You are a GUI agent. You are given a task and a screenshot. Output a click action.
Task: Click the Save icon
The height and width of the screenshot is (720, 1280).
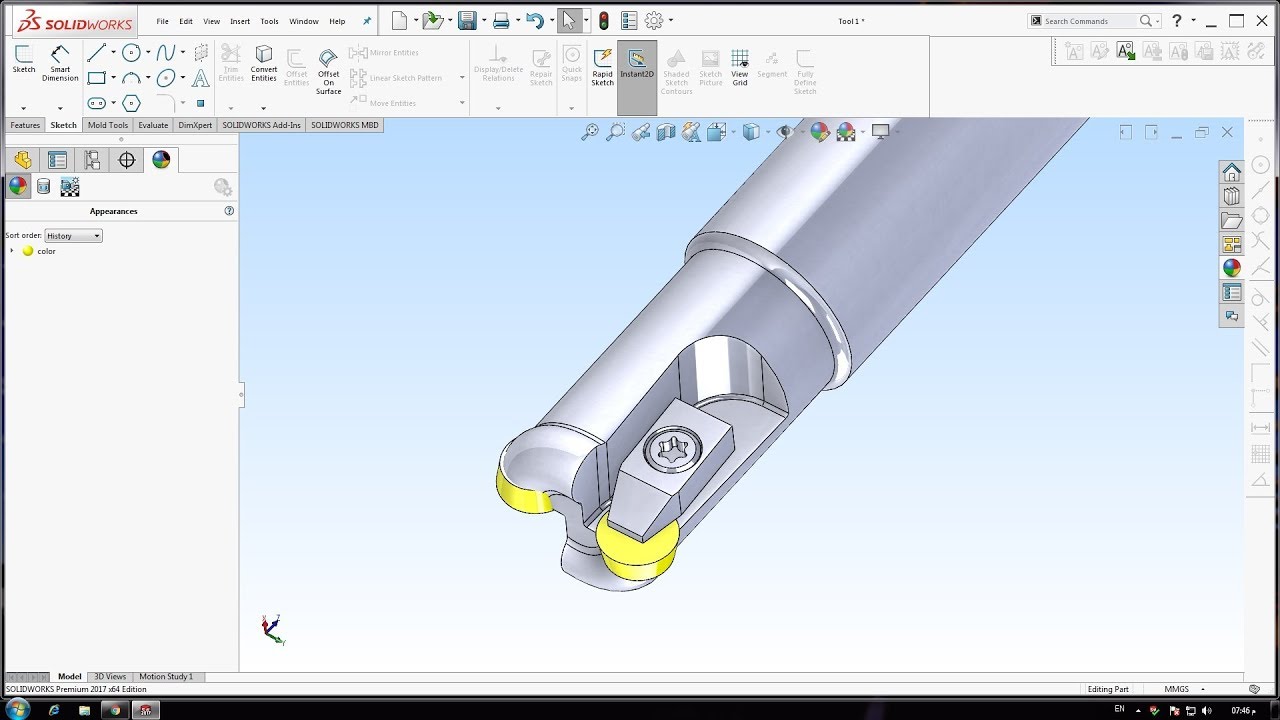click(x=466, y=20)
